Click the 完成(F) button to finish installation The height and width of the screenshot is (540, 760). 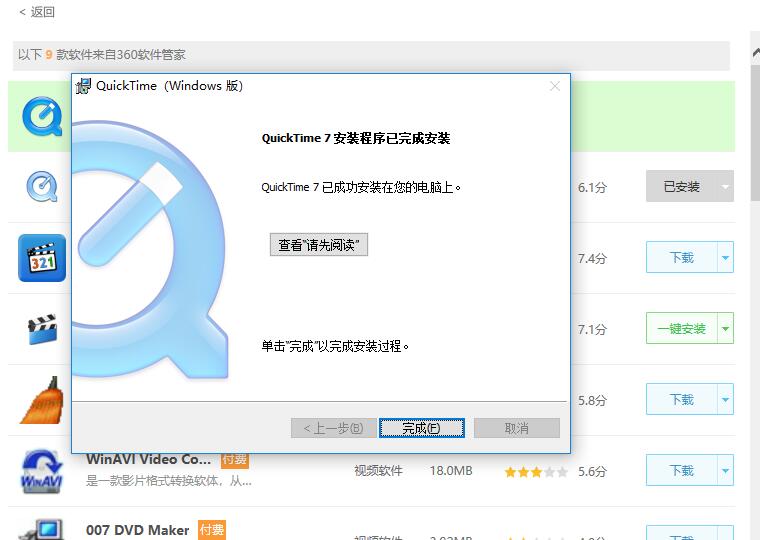pos(421,428)
